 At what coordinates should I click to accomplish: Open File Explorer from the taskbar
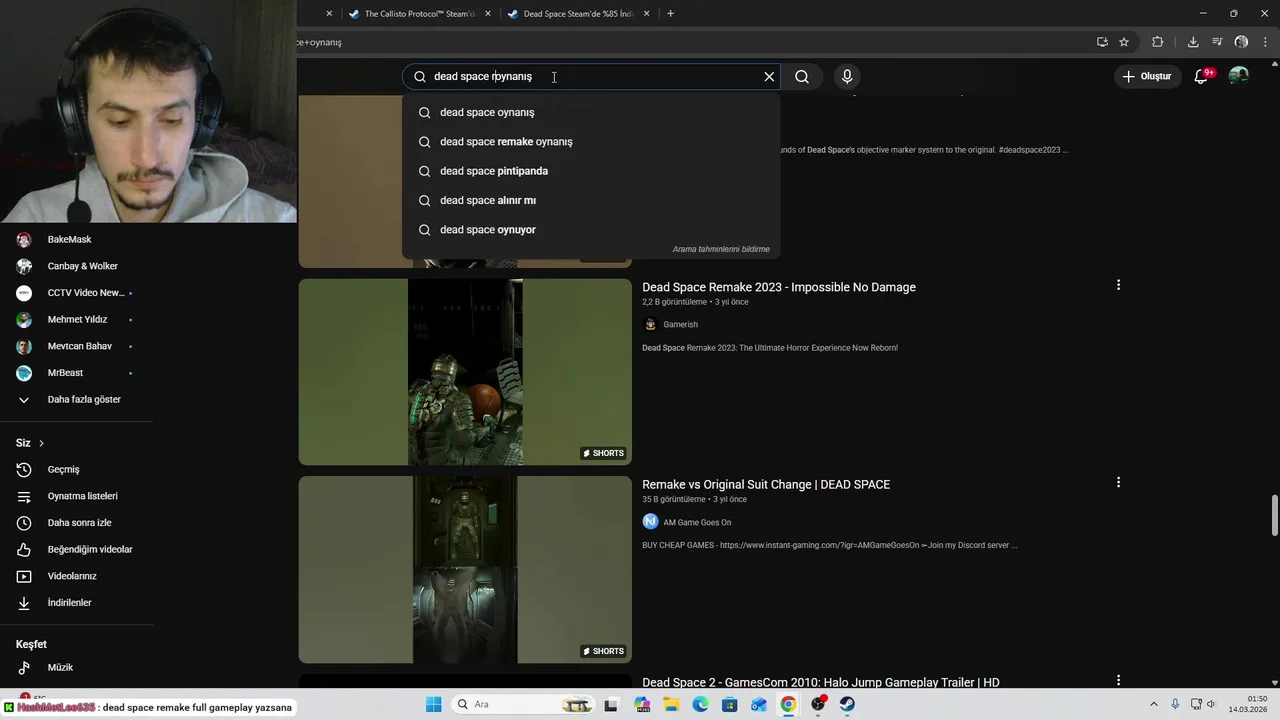pos(672,704)
